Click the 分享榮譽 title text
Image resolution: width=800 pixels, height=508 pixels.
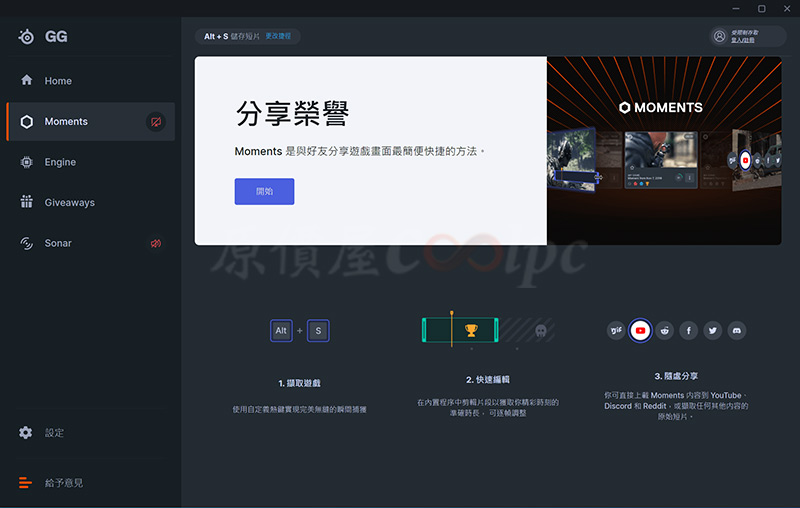[292, 113]
